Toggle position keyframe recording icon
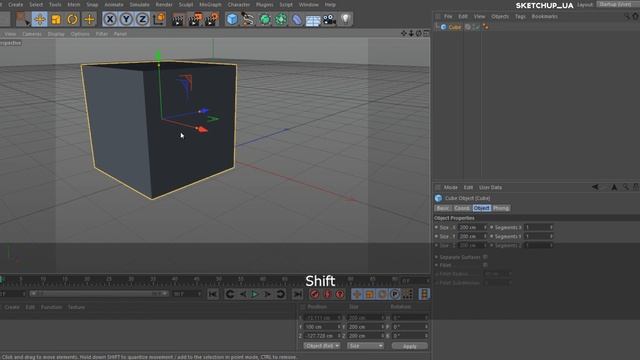The image size is (640, 360). [357, 294]
